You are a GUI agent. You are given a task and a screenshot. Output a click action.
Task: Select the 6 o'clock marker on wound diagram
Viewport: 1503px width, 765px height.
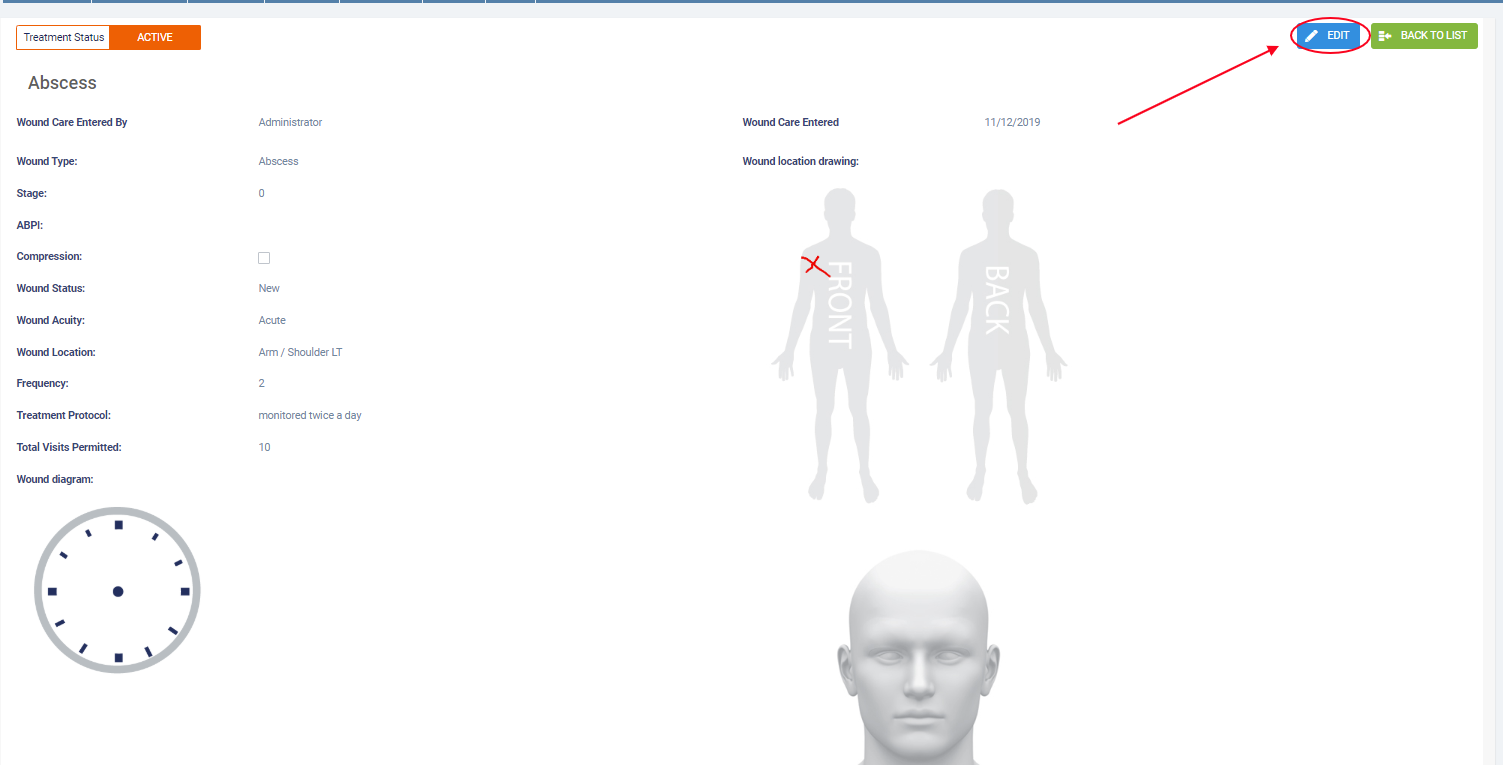[118, 658]
